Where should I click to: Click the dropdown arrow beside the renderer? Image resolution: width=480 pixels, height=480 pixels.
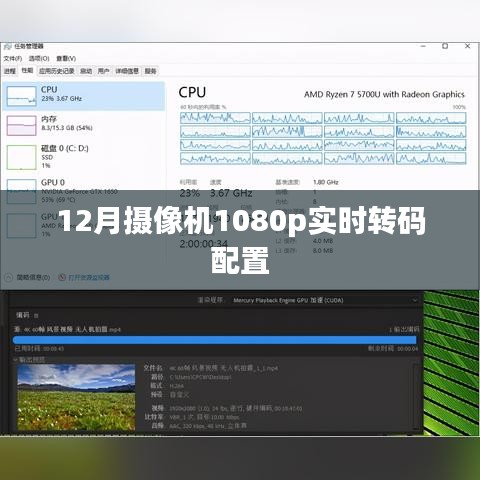point(415,300)
